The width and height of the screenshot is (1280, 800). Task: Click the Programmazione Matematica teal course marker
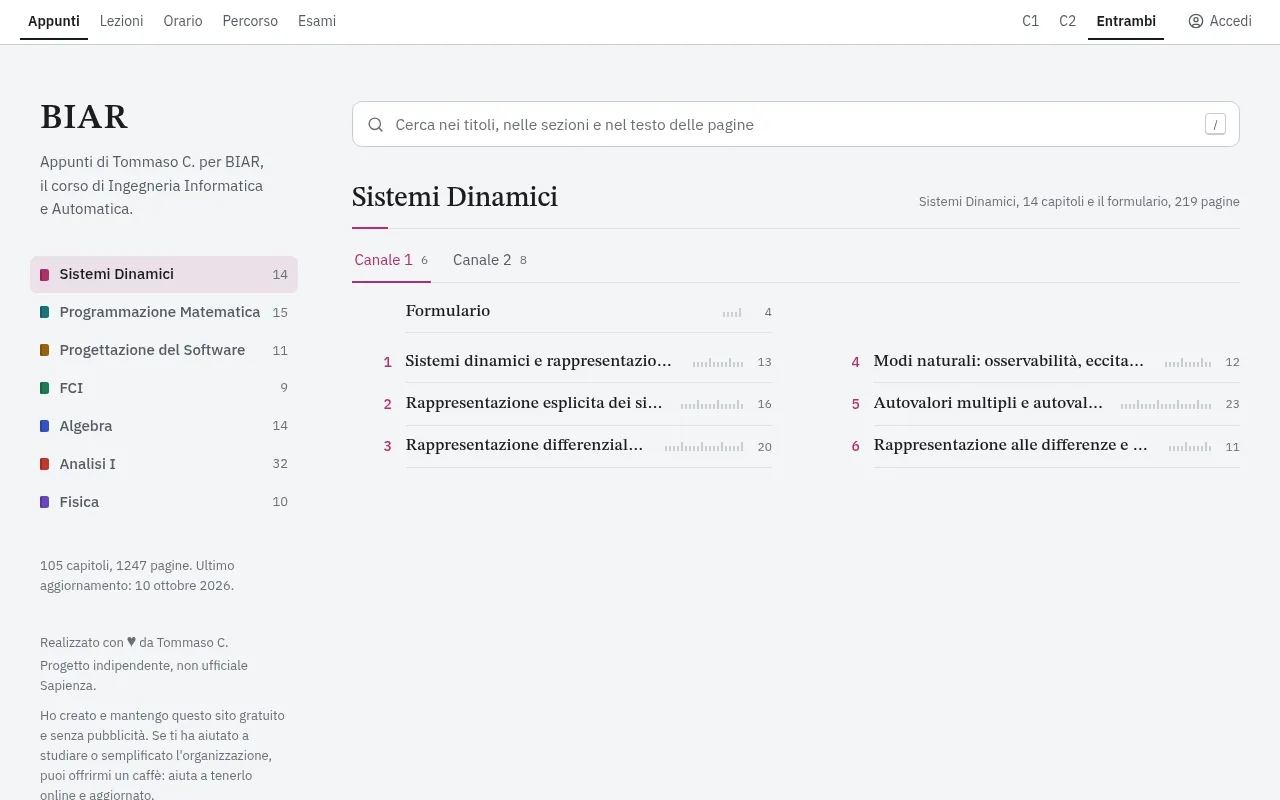point(44,312)
